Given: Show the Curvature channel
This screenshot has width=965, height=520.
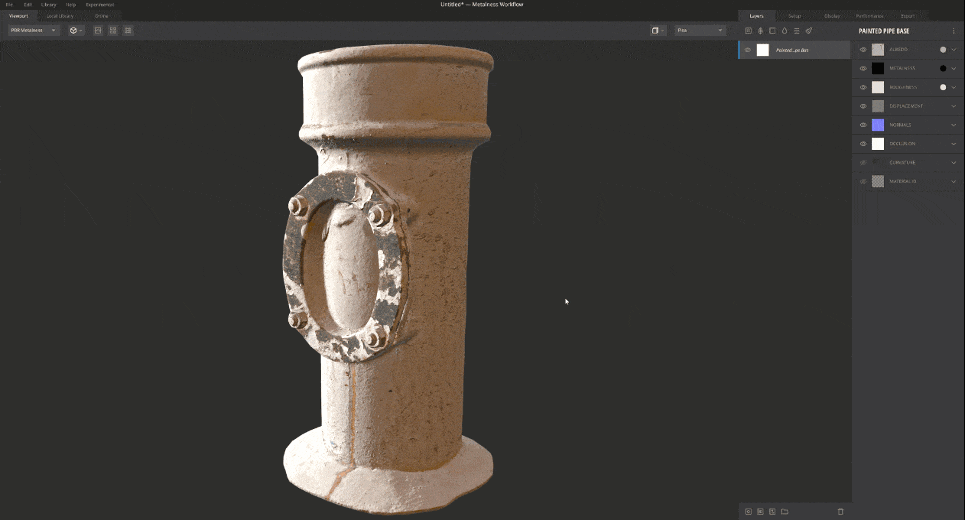Looking at the screenshot, I should coord(863,162).
